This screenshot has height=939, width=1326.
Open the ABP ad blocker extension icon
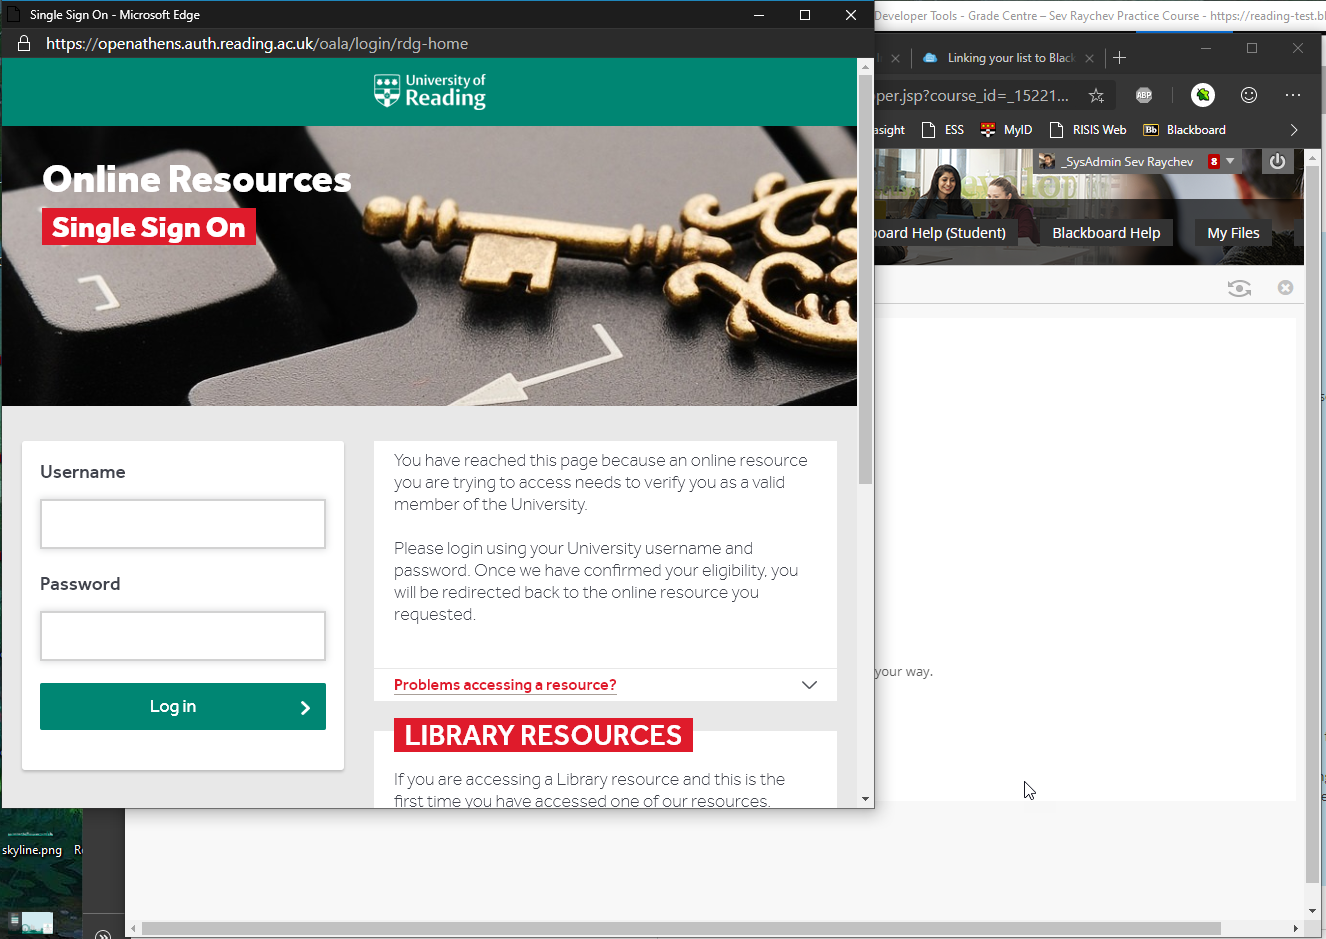[1144, 95]
